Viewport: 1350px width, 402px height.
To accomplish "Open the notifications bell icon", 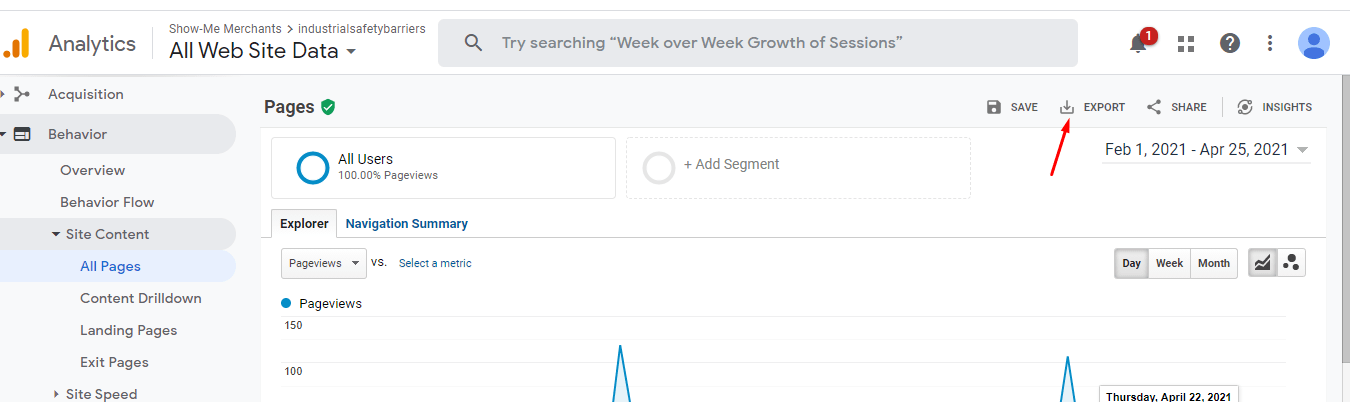I will tap(1138, 43).
